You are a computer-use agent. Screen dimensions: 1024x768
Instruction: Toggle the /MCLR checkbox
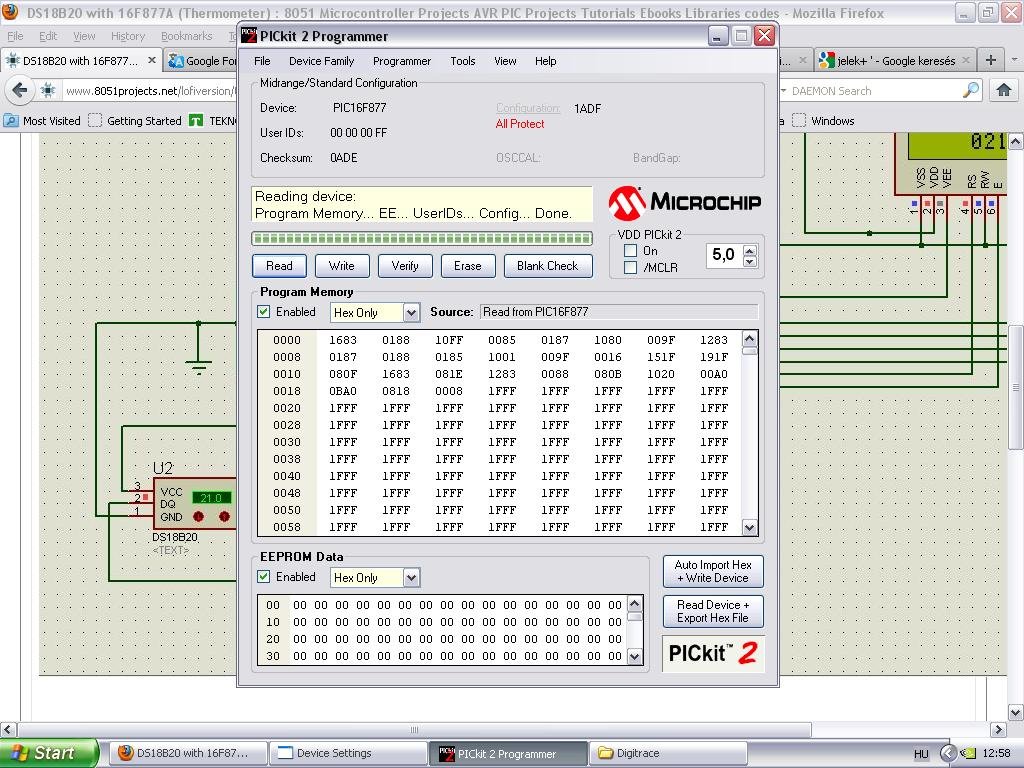point(630,268)
